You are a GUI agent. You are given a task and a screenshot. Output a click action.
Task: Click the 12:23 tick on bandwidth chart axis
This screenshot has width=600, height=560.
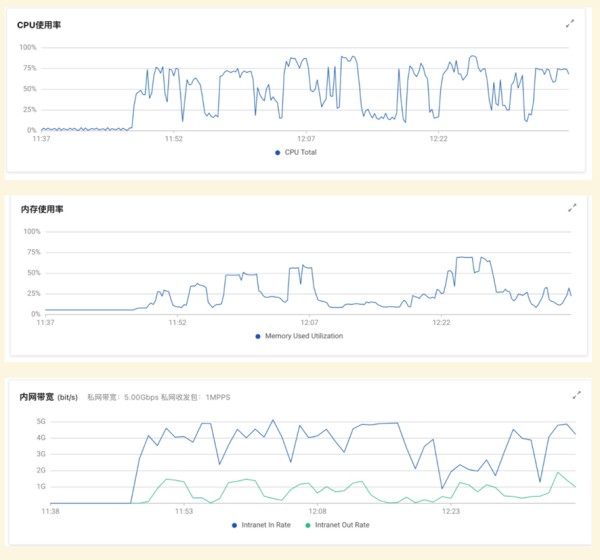451,511
